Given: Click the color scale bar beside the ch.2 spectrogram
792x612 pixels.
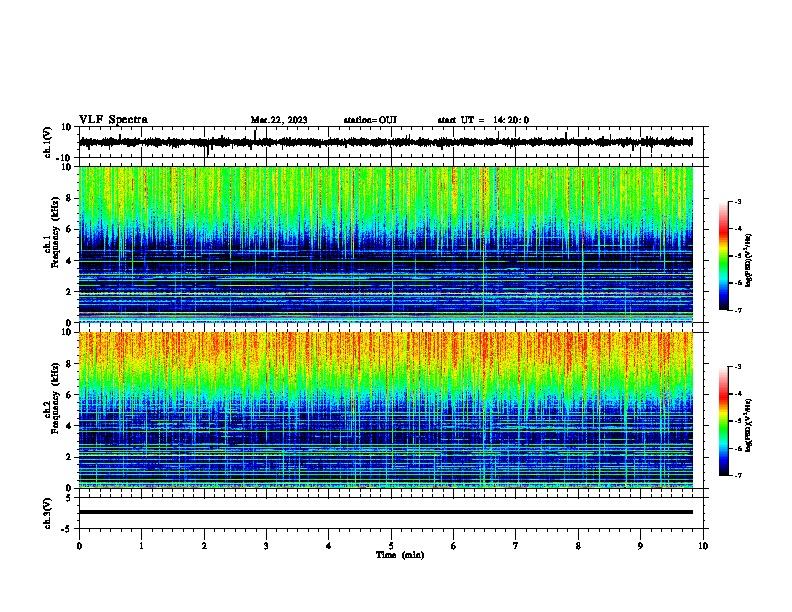Looking at the screenshot, I should tap(724, 421).
